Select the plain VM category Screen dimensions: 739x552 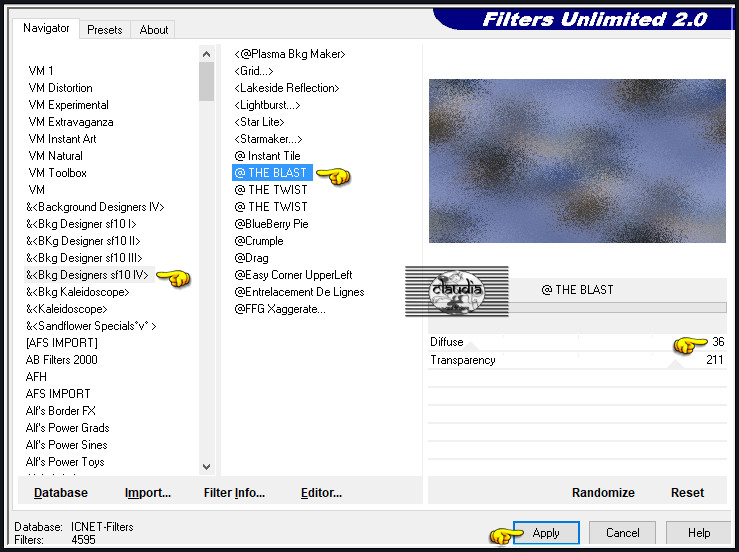pyautogui.click(x=36, y=189)
